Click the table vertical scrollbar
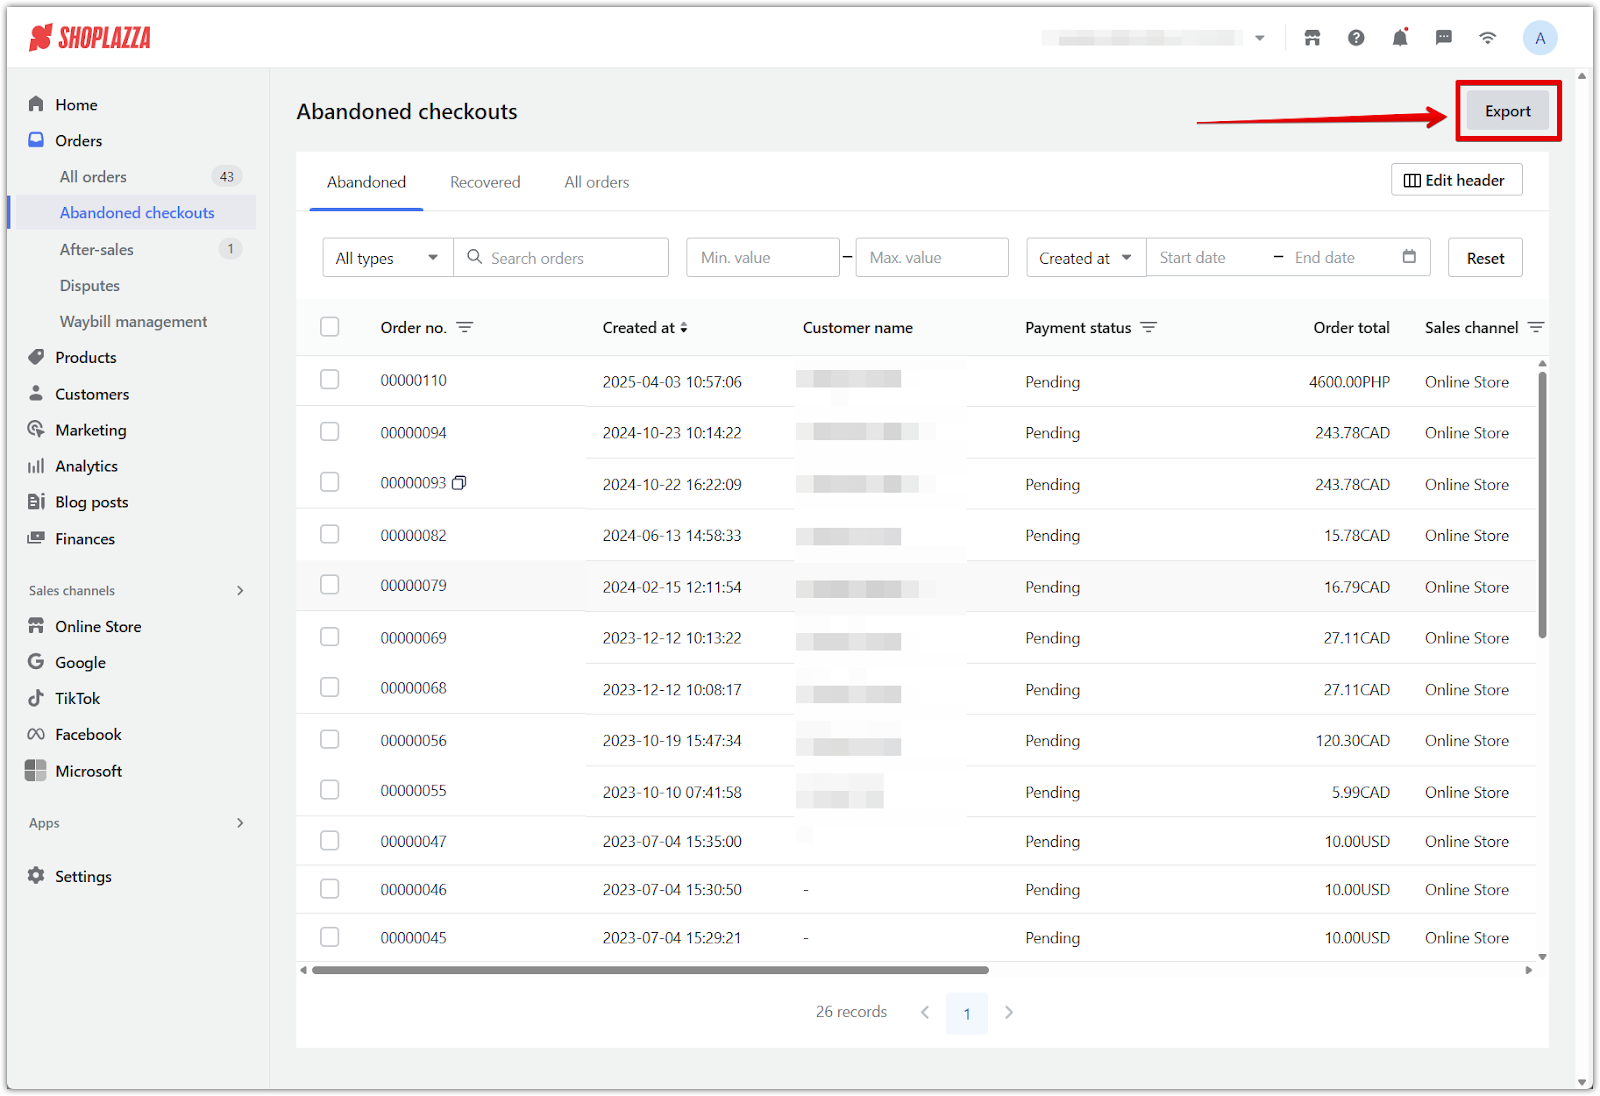1600x1096 pixels. point(1542,505)
